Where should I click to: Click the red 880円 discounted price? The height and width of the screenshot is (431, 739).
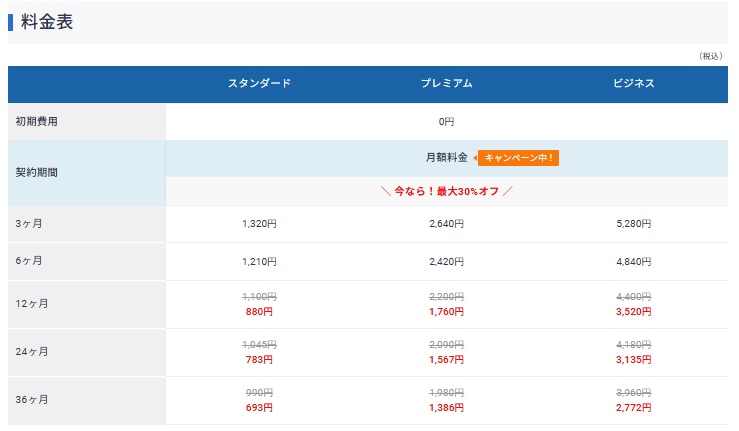click(x=259, y=312)
